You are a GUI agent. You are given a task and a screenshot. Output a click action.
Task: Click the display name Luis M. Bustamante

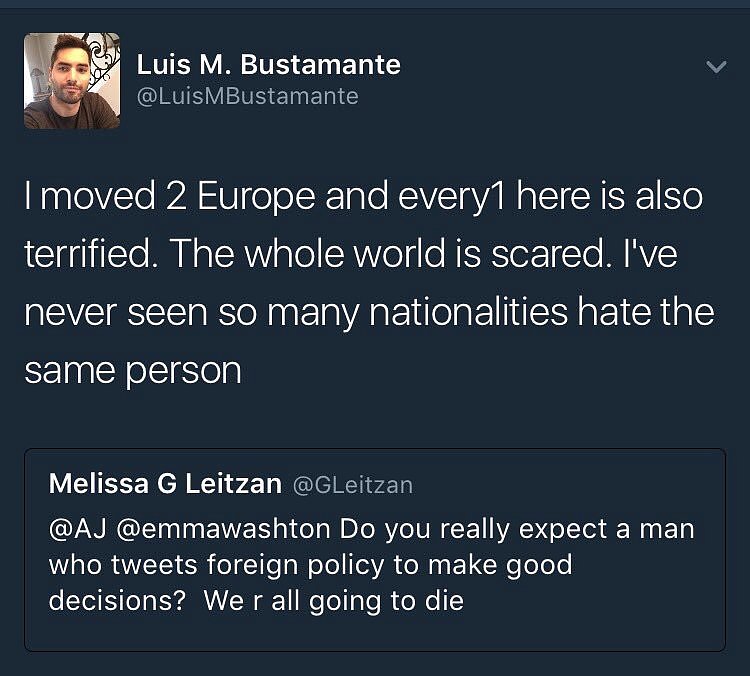point(268,65)
